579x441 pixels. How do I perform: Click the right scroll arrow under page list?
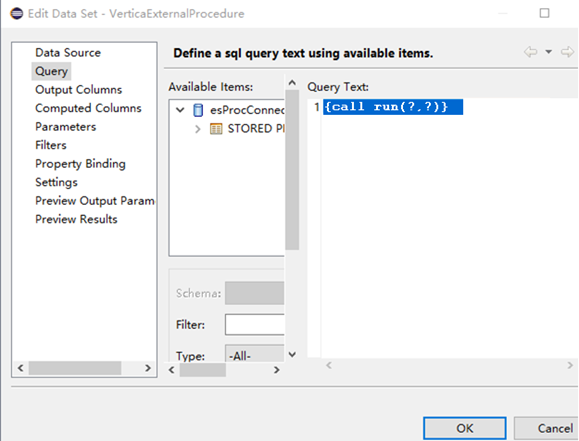[148, 368]
